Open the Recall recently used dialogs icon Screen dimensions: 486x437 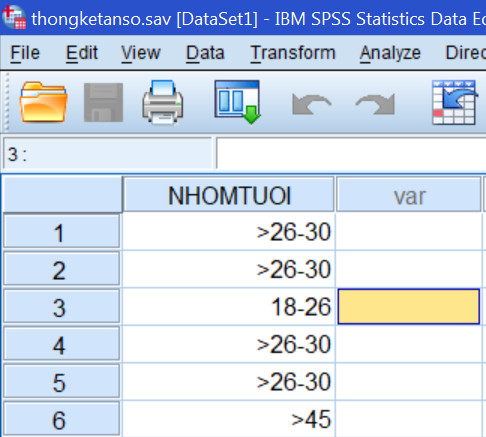[x=237, y=102]
